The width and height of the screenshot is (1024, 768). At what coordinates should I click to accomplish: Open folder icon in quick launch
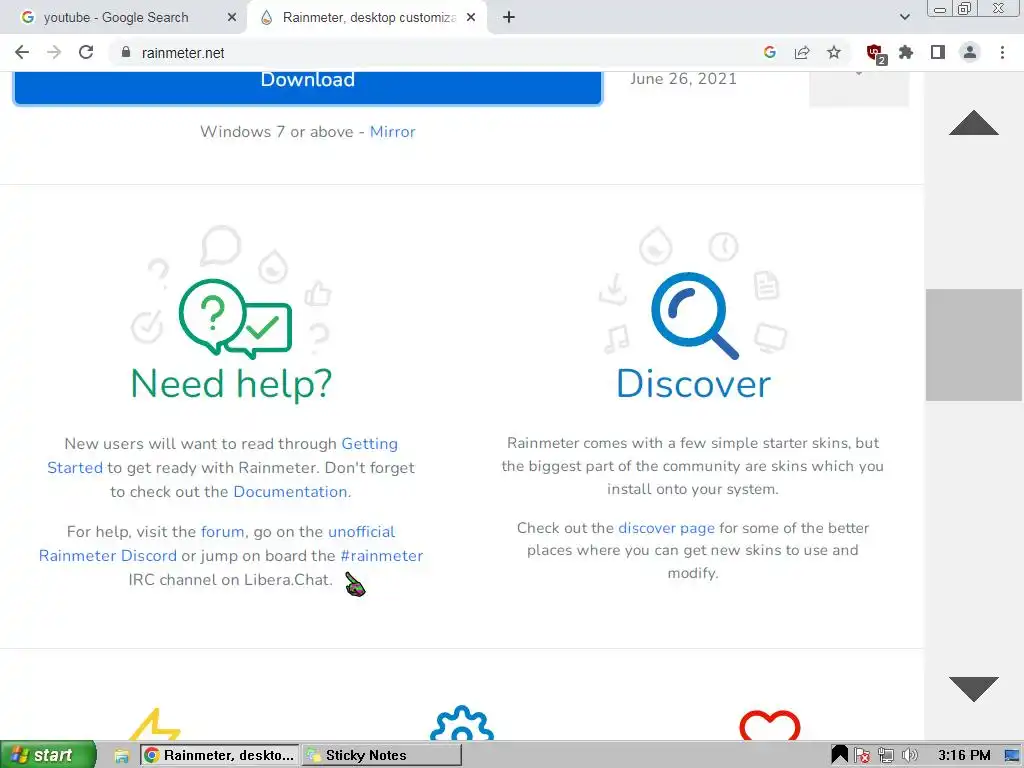point(121,756)
